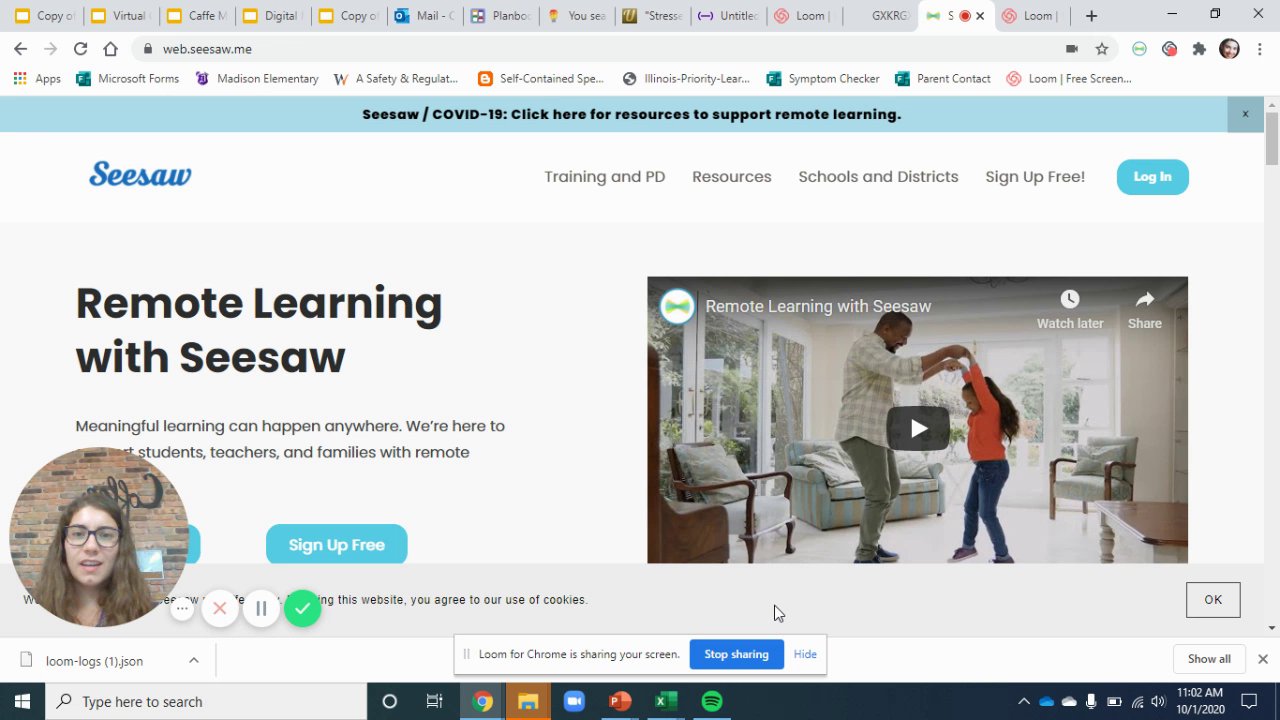
Task: Close the downloads bar
Action: [1262, 659]
